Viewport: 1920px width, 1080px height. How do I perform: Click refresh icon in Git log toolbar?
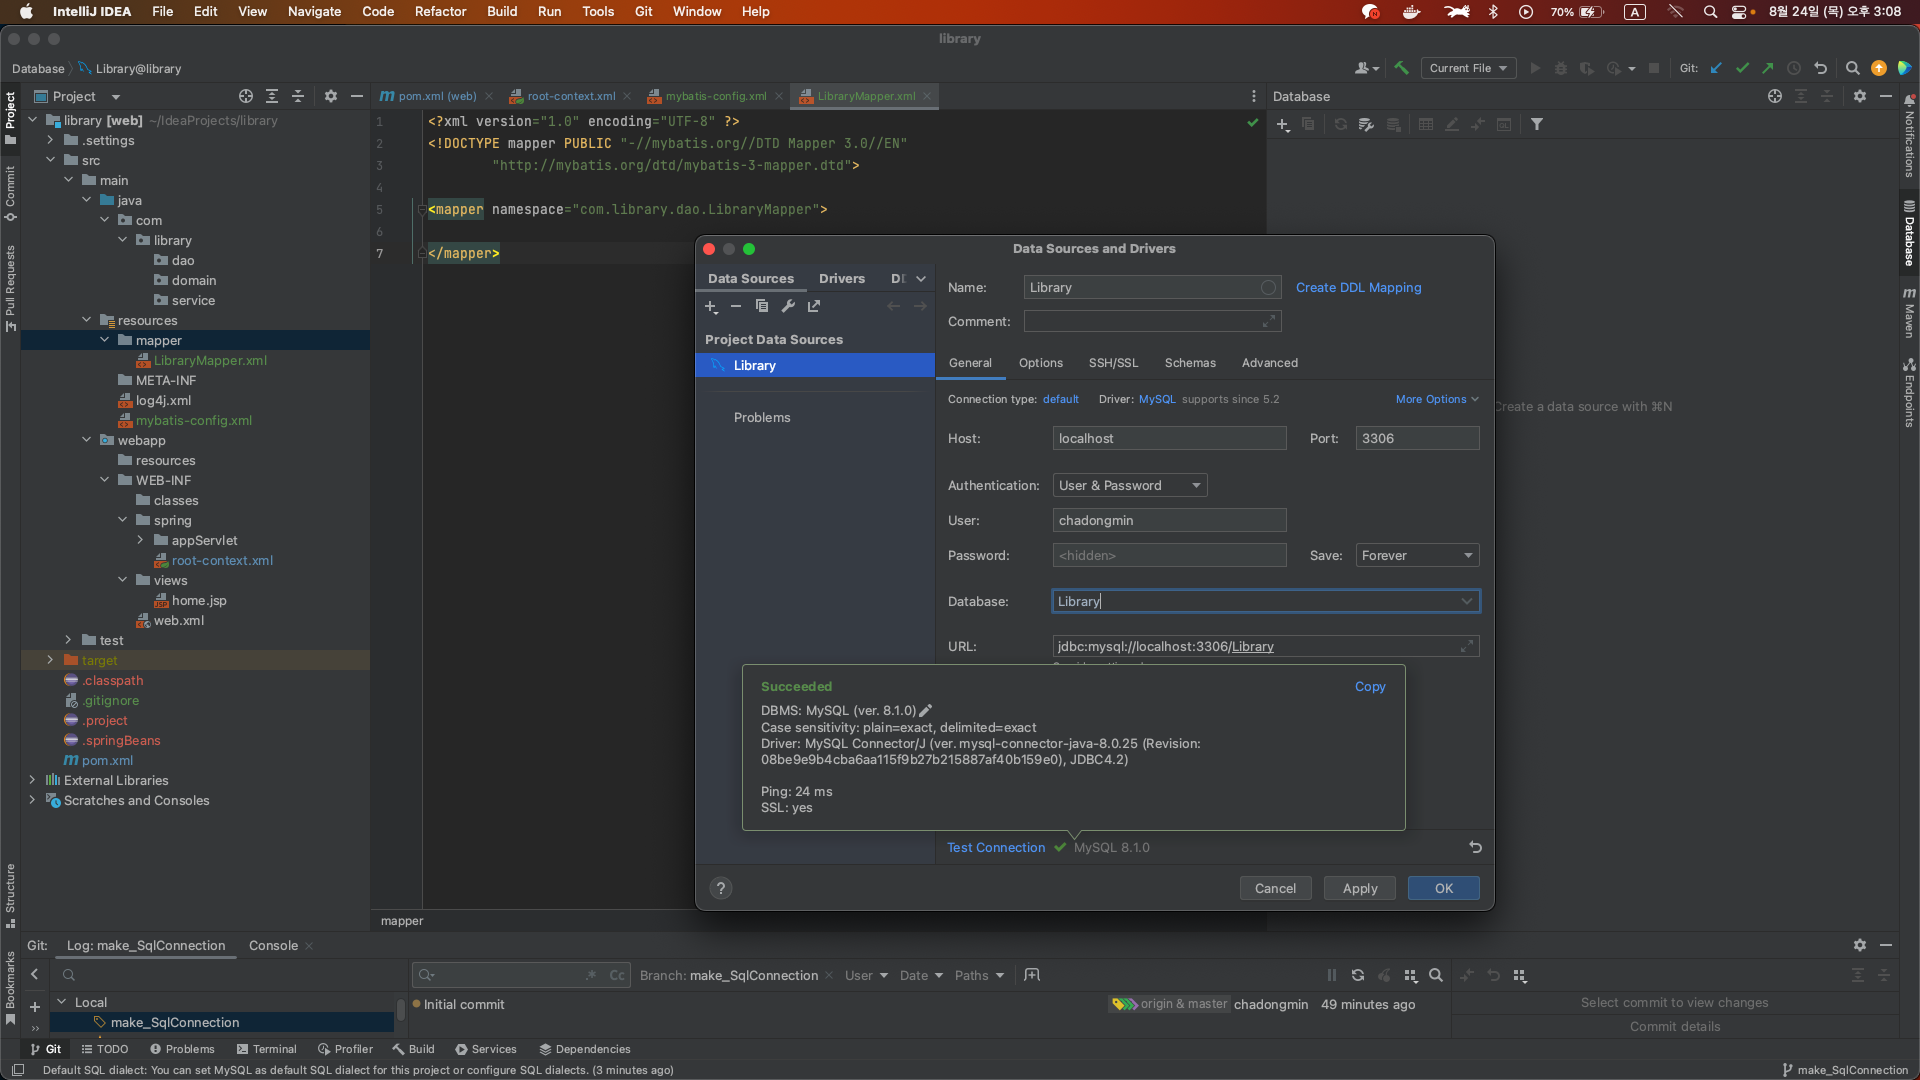(x=1358, y=975)
